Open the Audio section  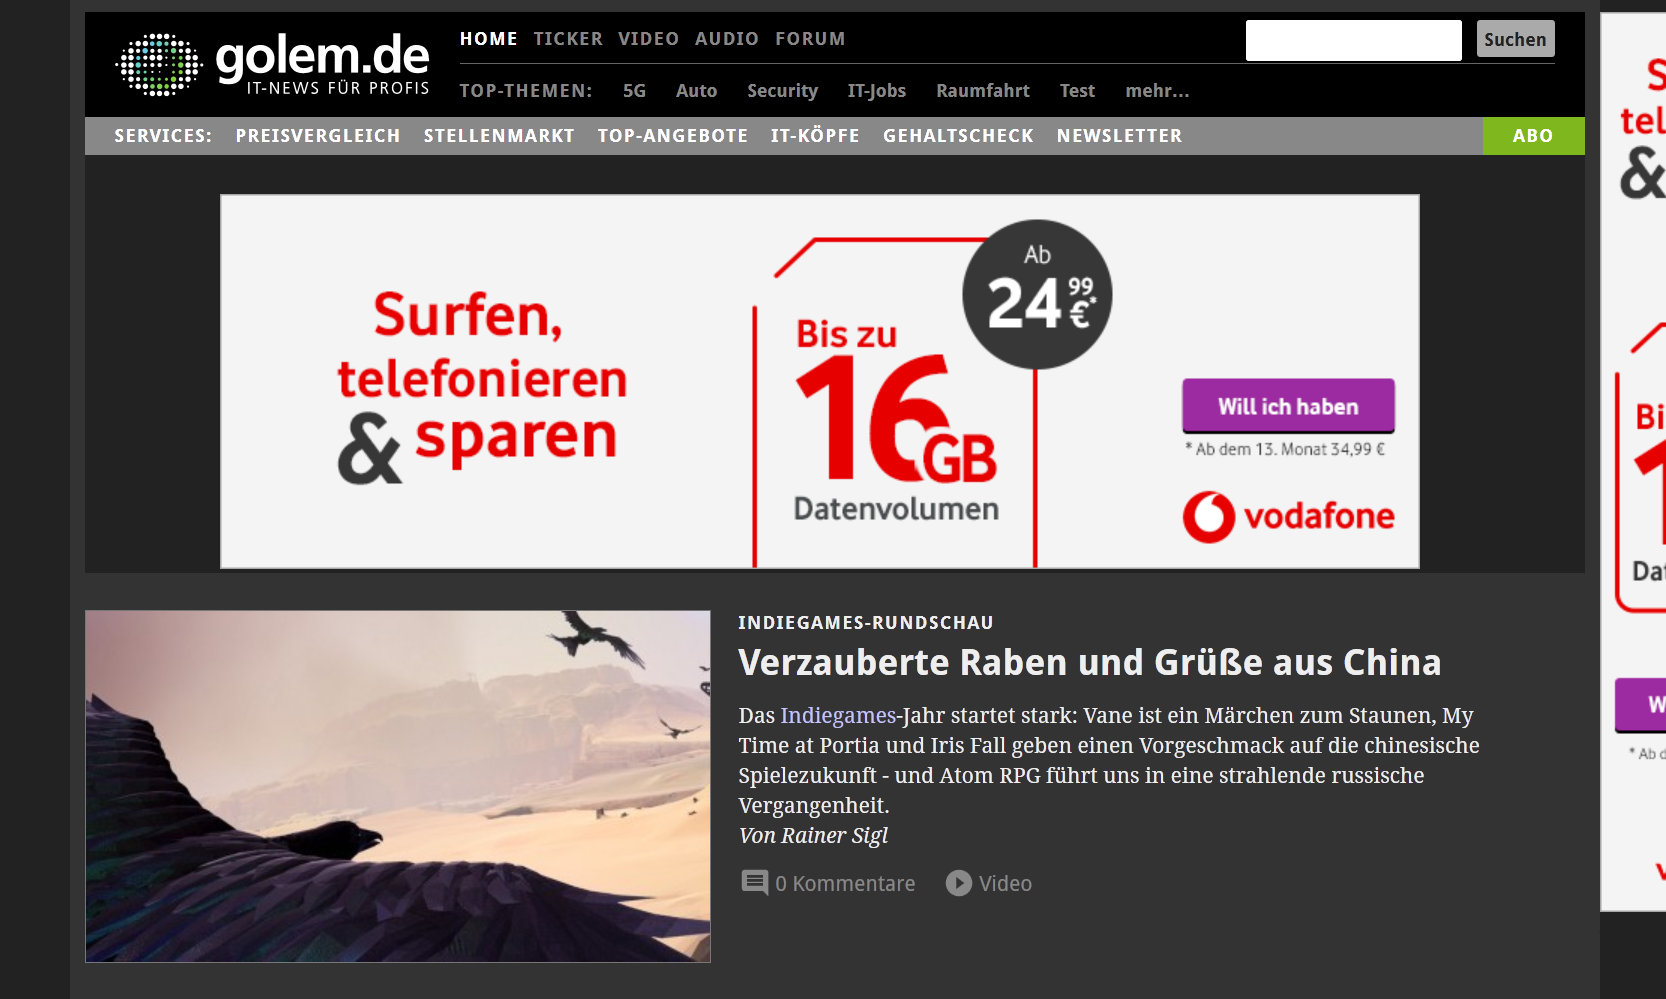[x=727, y=39]
